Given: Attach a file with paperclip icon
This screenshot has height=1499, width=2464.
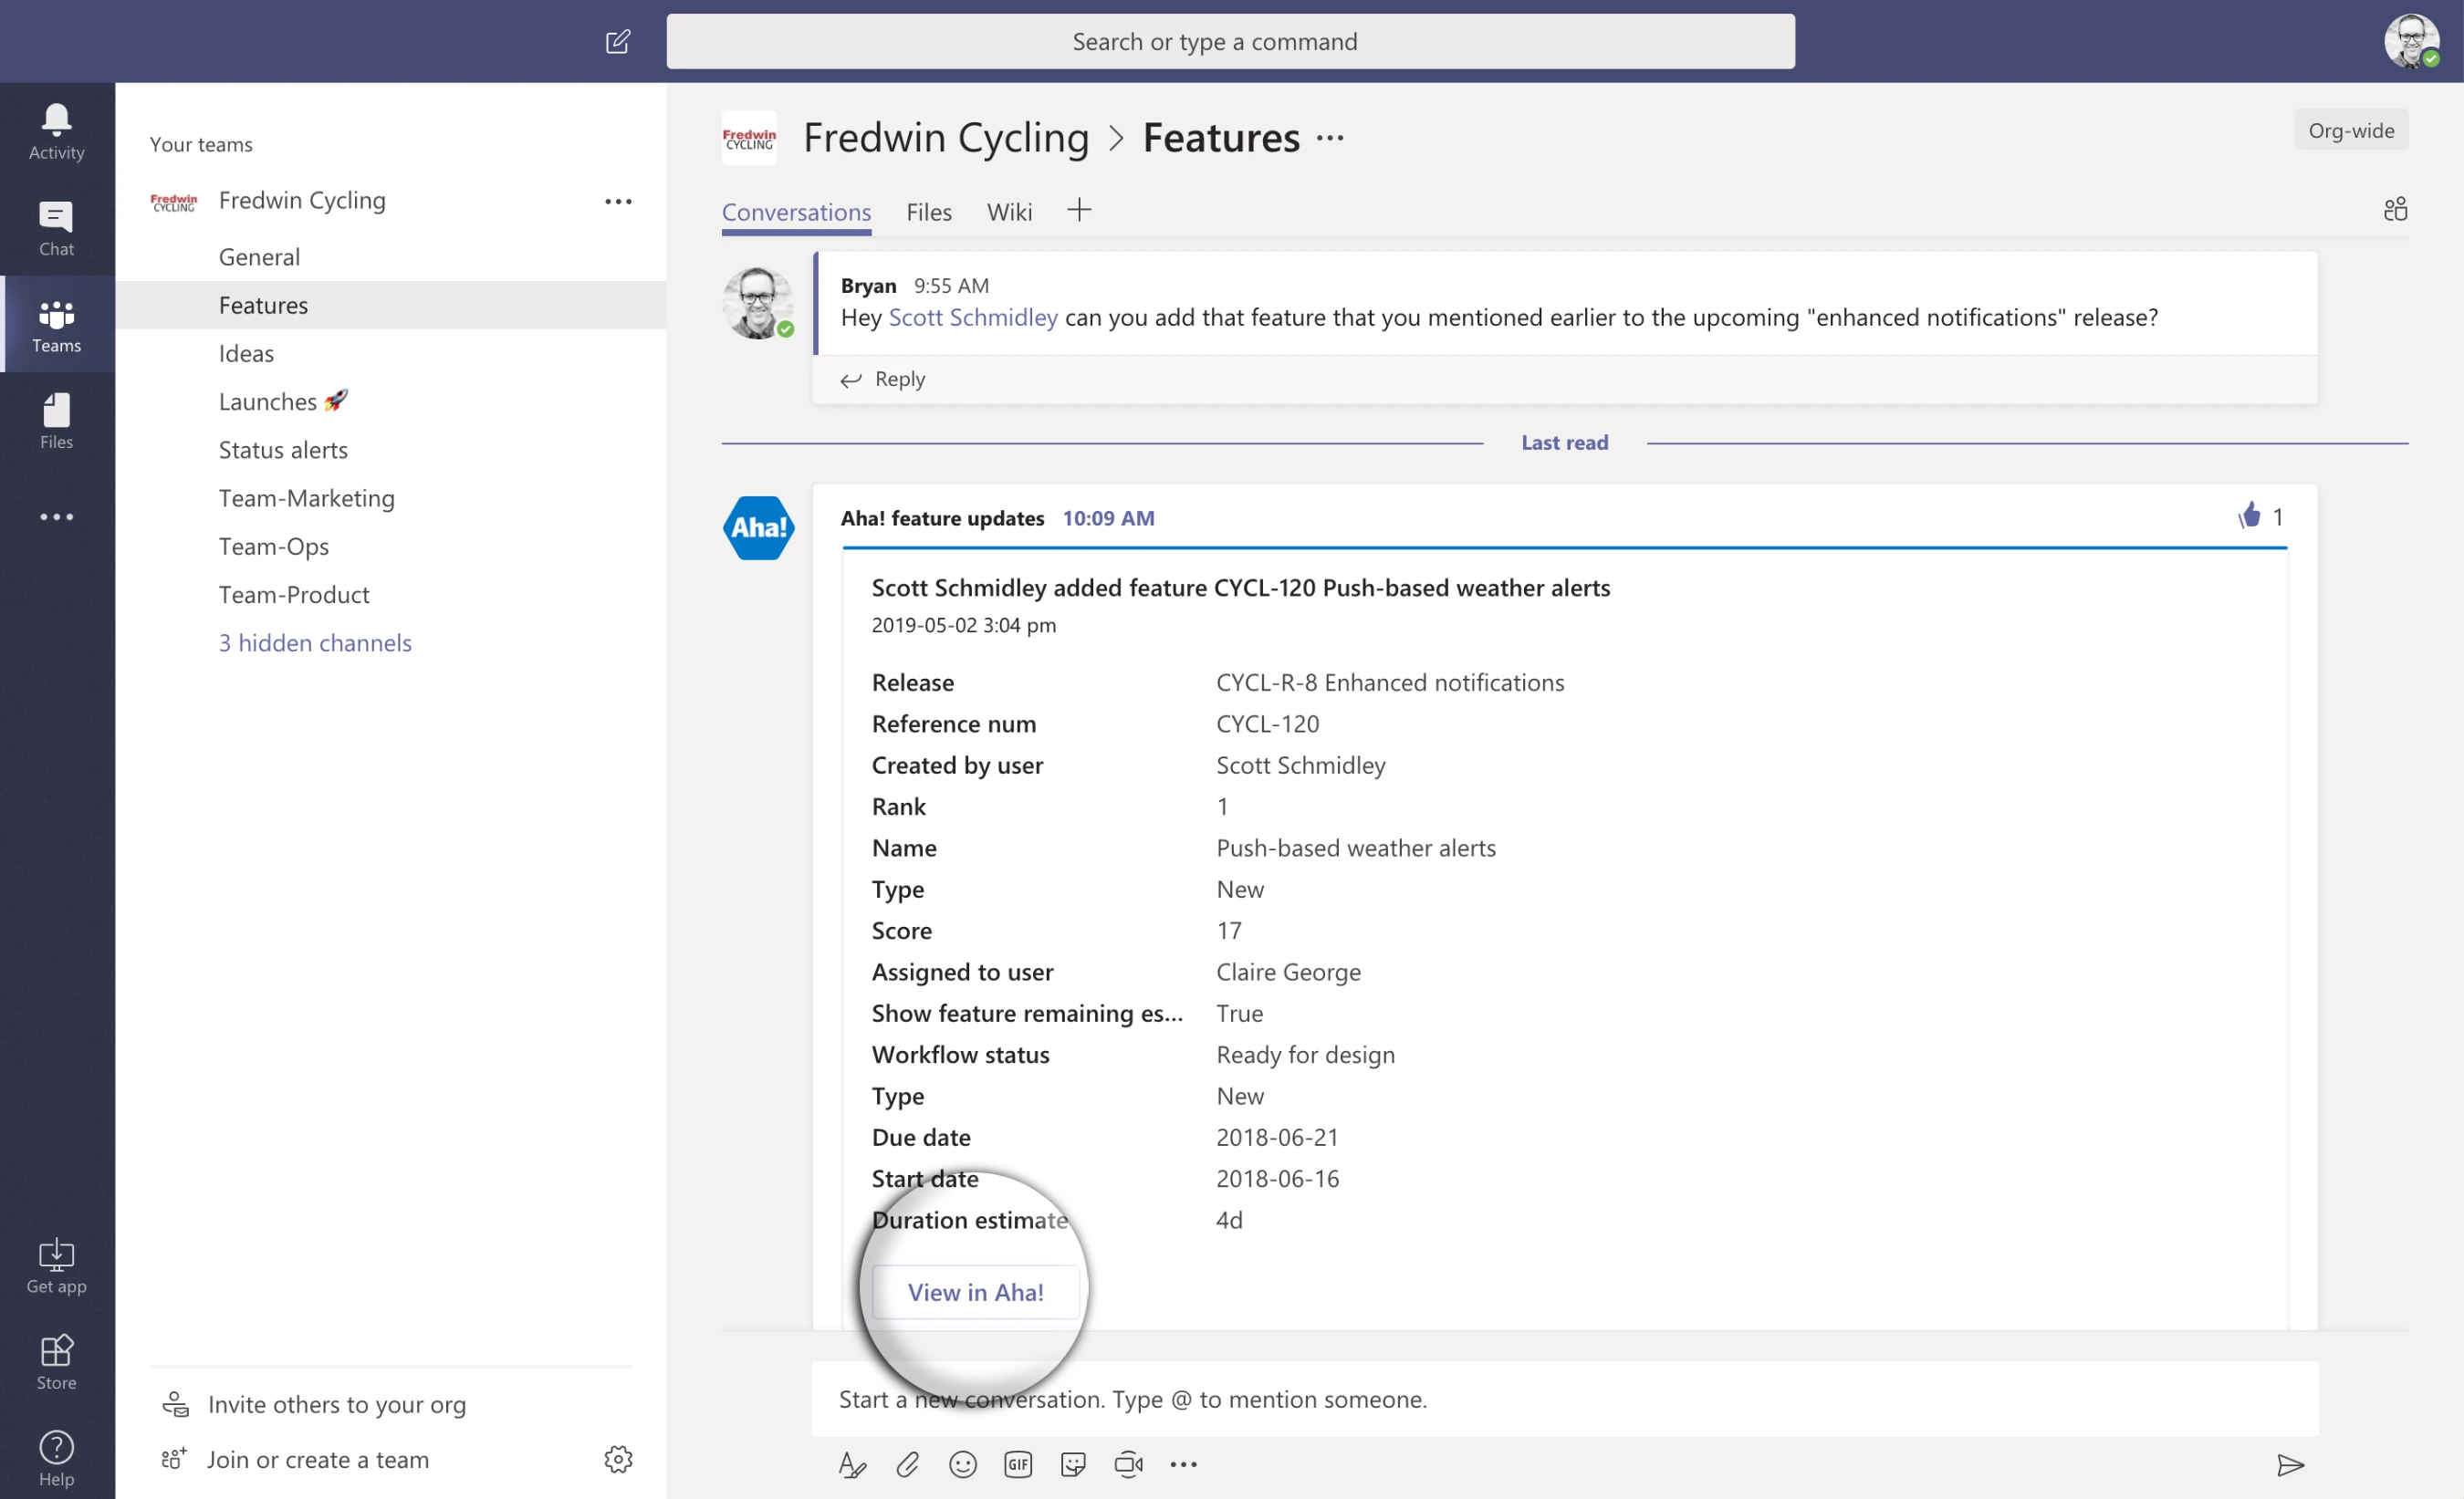Looking at the screenshot, I should pyautogui.click(x=907, y=1464).
